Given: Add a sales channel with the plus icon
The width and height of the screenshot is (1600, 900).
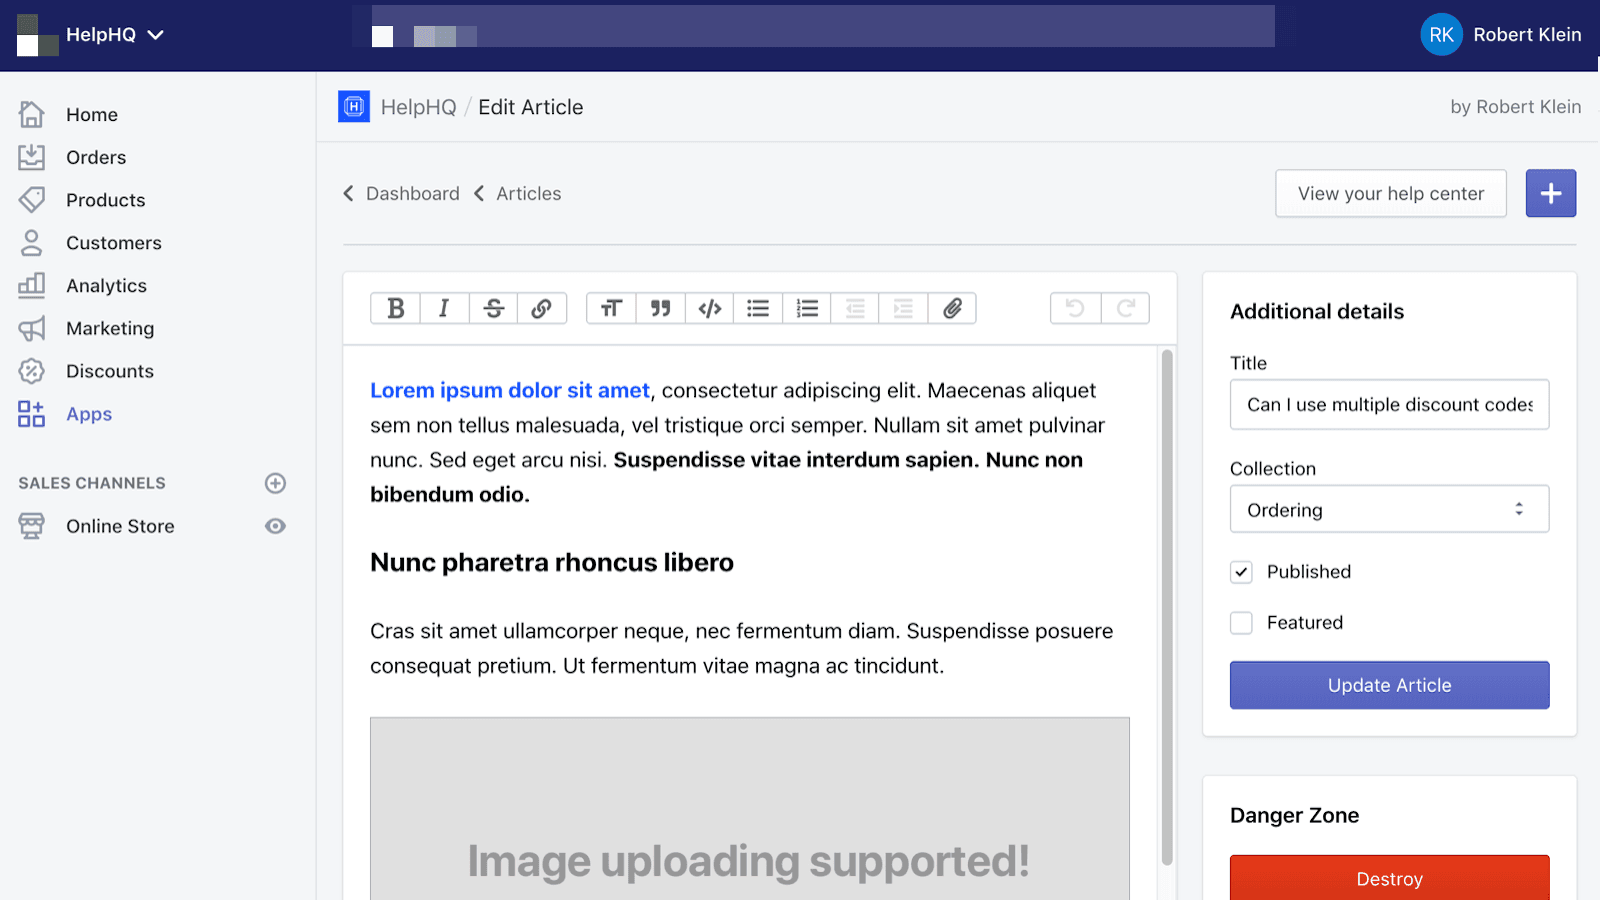Looking at the screenshot, I should pyautogui.click(x=275, y=483).
